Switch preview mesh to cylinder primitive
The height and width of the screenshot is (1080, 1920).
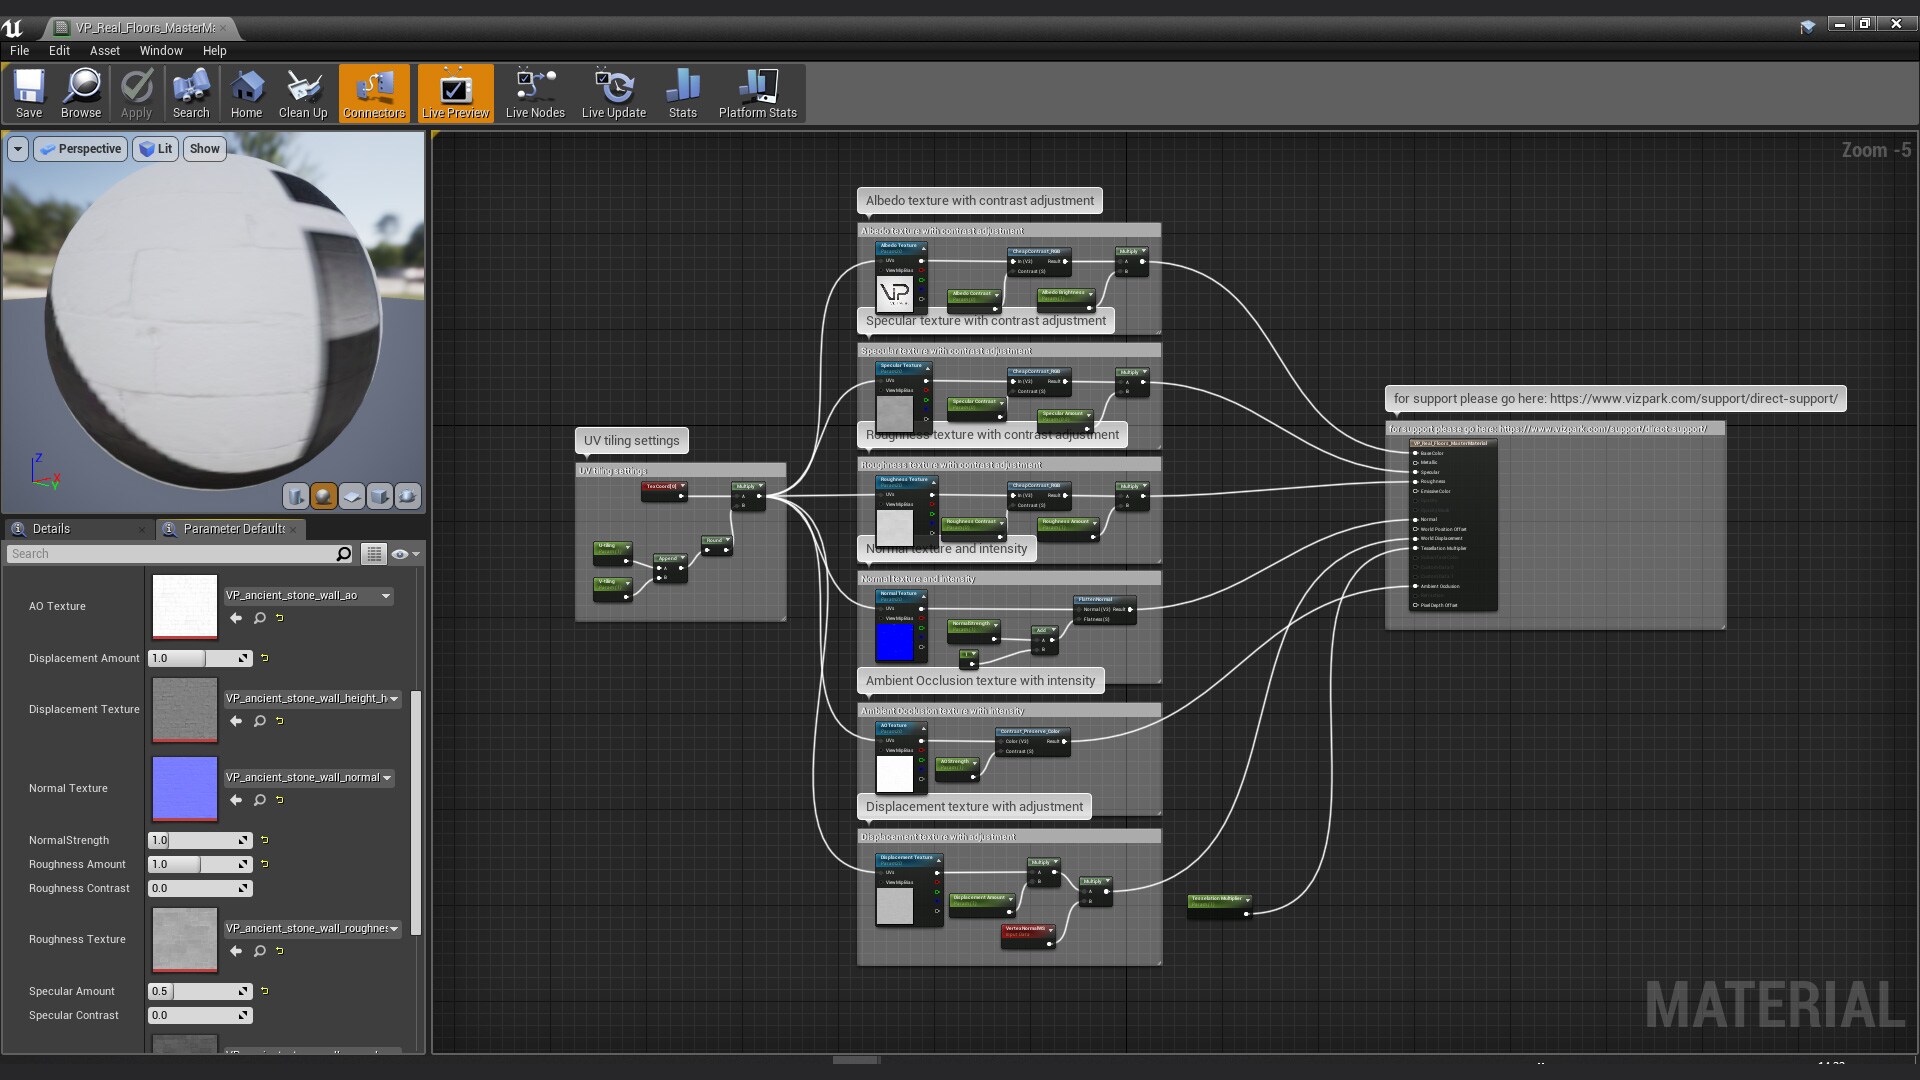pyautogui.click(x=296, y=496)
